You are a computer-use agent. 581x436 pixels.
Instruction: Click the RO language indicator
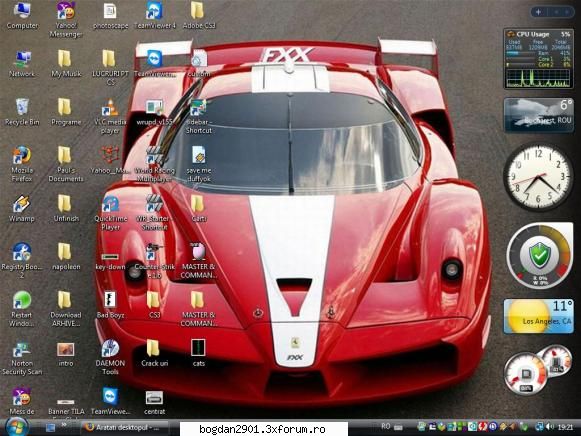(x=386, y=426)
